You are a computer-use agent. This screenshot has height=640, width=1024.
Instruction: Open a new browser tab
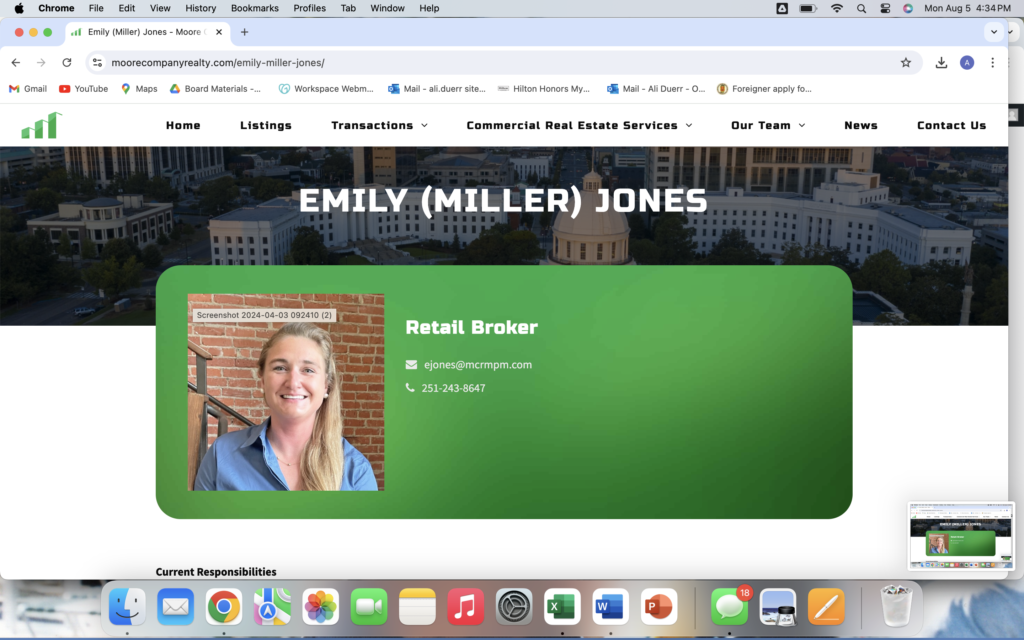[x=244, y=32]
